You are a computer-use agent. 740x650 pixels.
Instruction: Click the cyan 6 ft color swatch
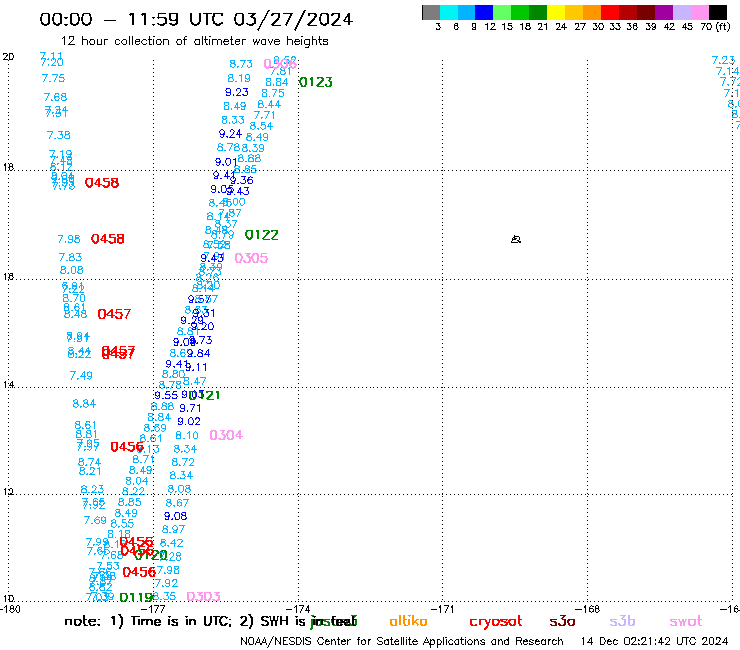coord(449,12)
